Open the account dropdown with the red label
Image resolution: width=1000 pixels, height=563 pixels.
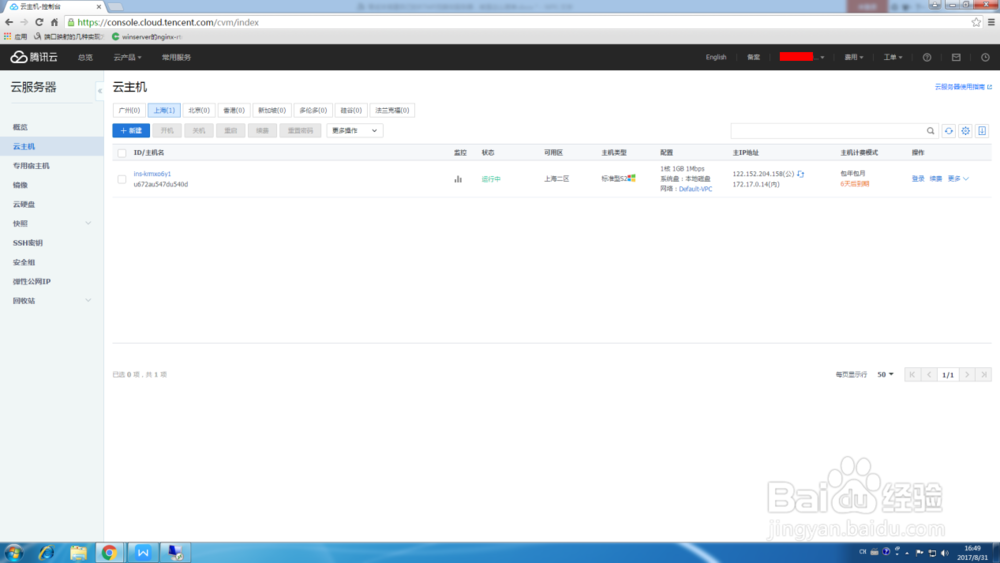tap(802, 57)
